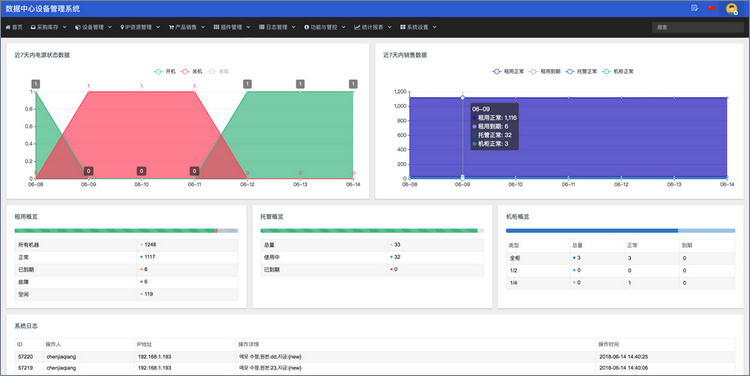Enable the greyed-out 未知 legend series
Screen dimensions: 750x376
point(218,71)
